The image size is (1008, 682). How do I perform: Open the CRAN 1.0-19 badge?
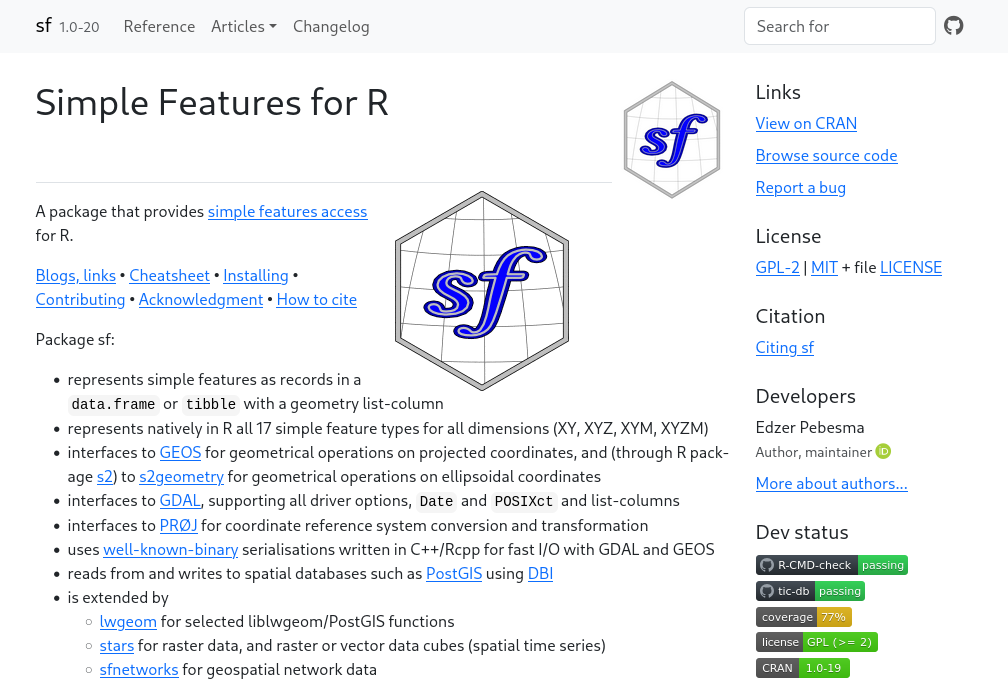802,668
